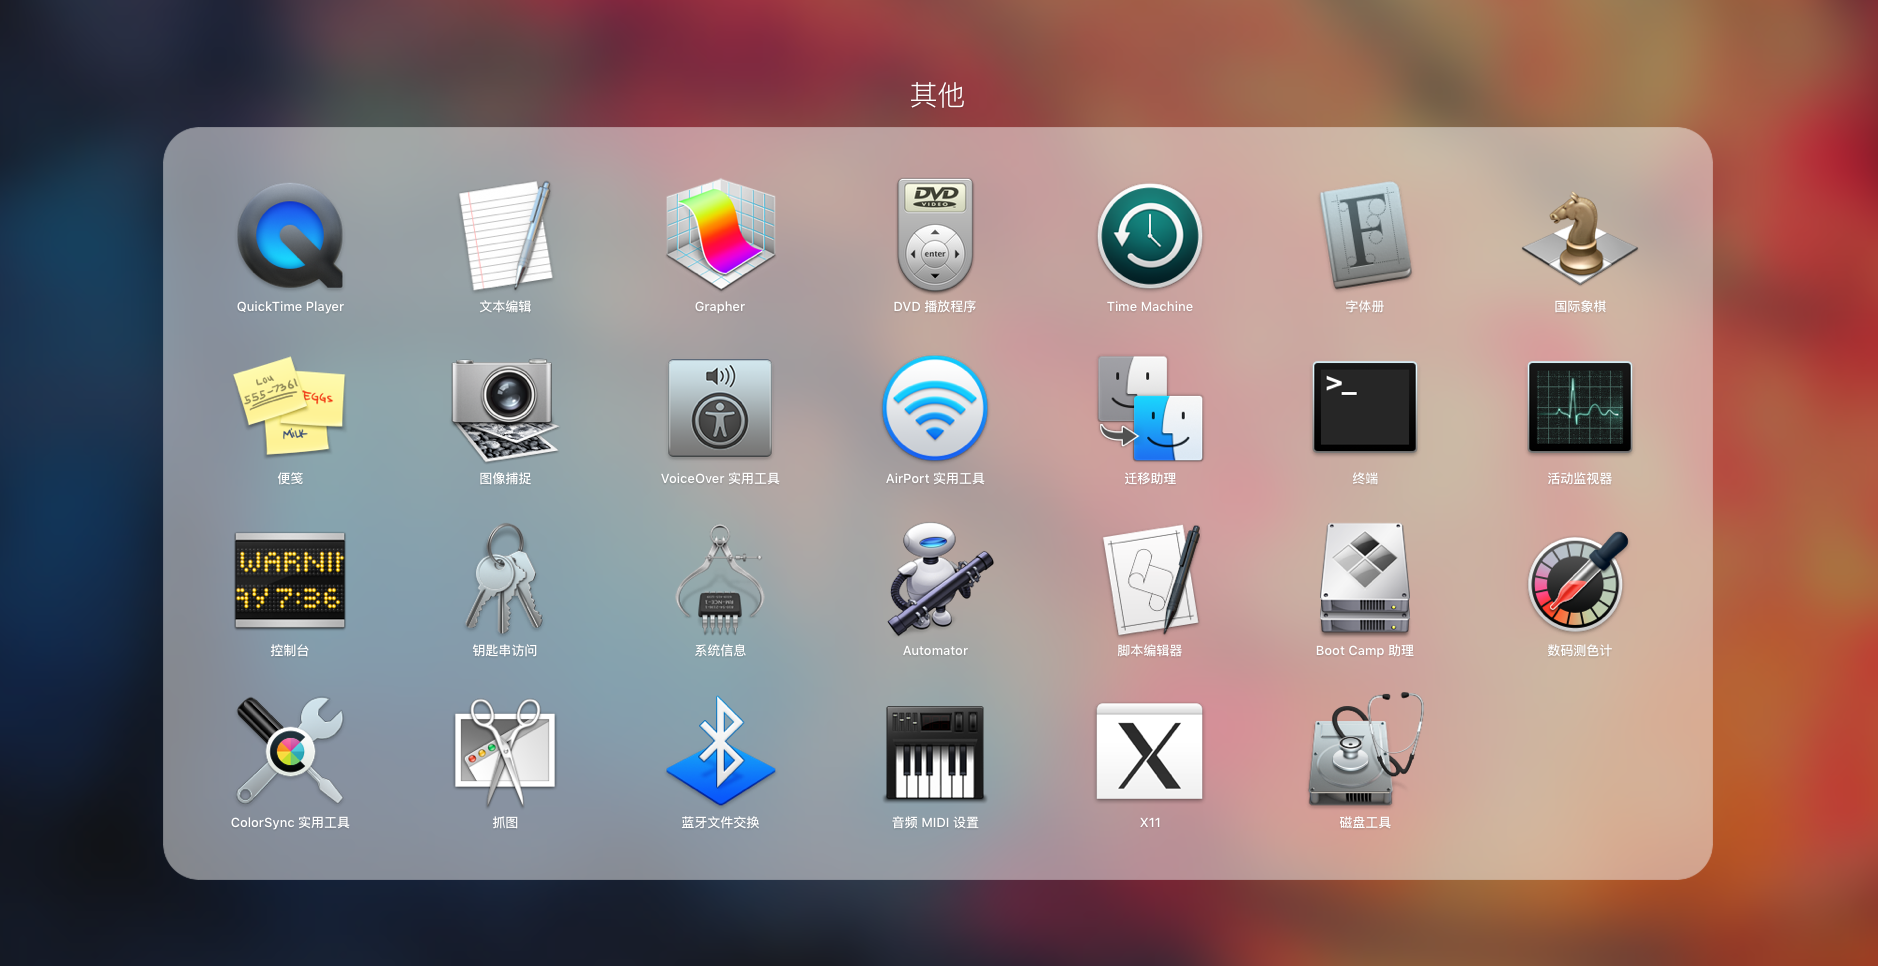This screenshot has width=1878, height=966.
Task: Launch Automator robot icon
Action: pyautogui.click(x=938, y=579)
